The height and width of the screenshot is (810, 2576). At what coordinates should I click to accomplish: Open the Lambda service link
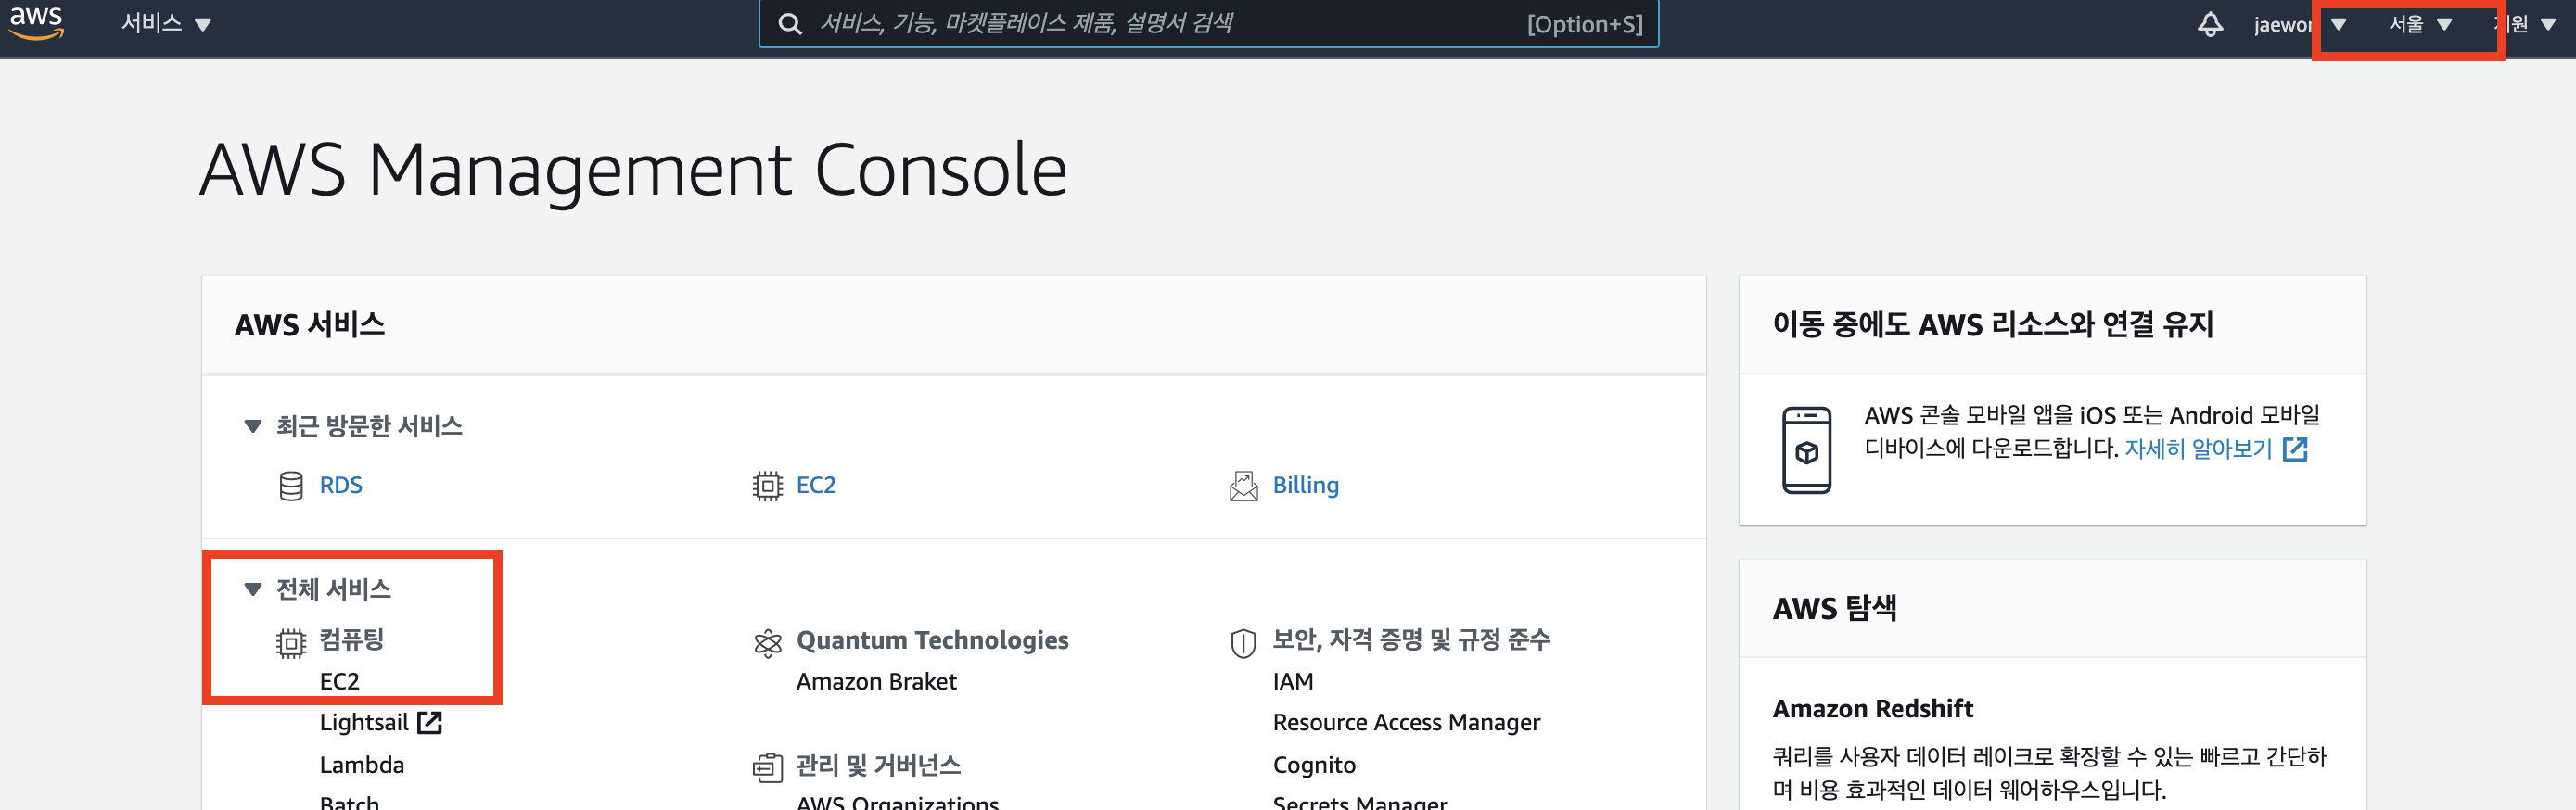[x=362, y=765]
